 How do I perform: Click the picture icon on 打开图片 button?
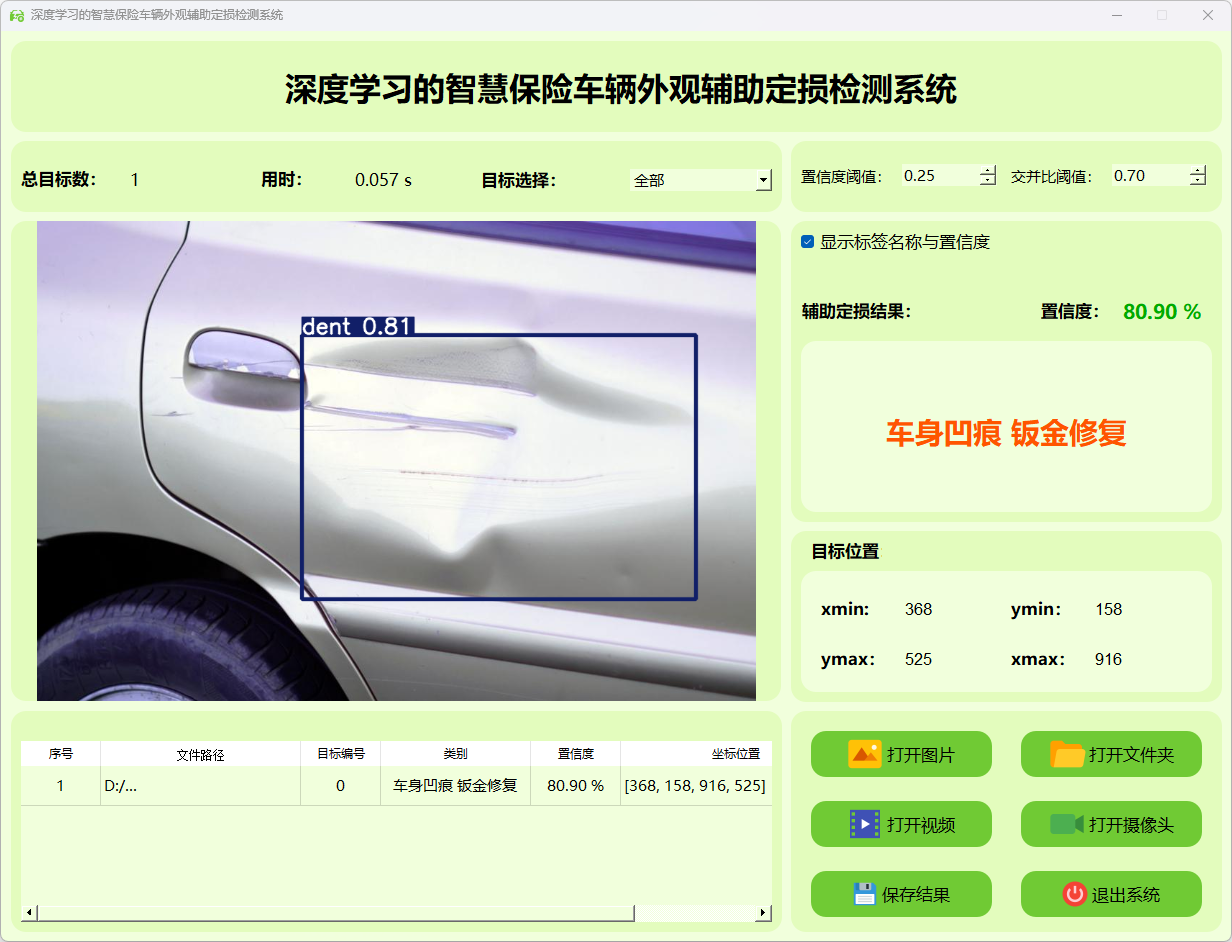pos(864,754)
